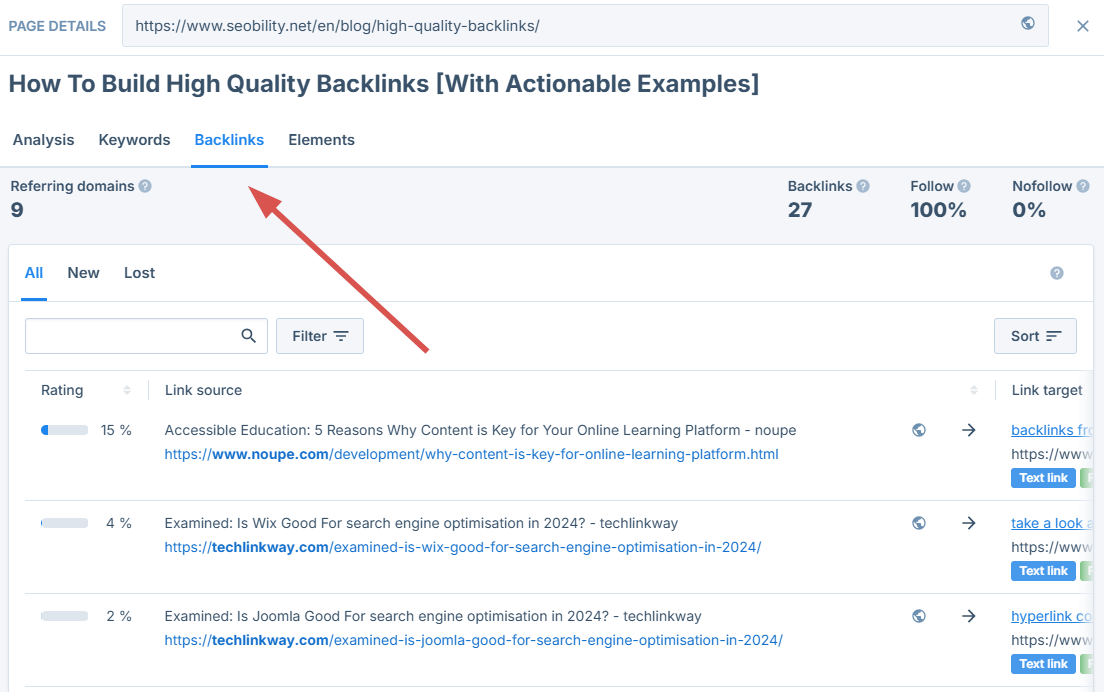Click the help icon in the backlinks list panel
The image size is (1104, 692).
1057,273
